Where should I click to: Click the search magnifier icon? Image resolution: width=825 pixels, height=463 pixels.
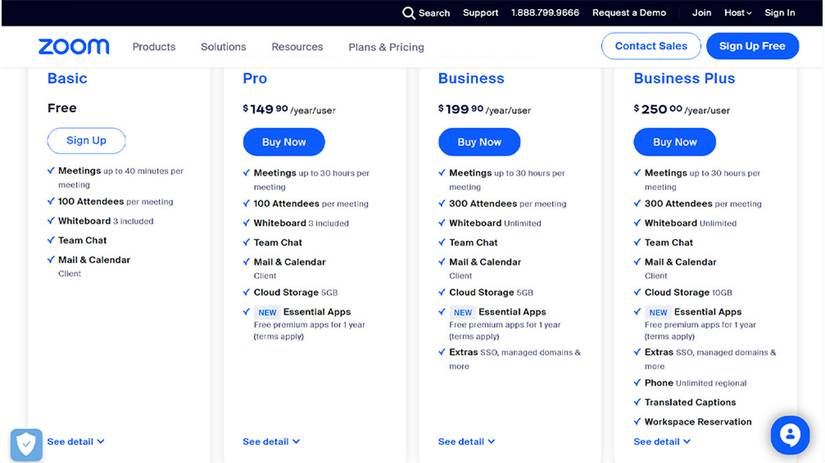(x=408, y=13)
